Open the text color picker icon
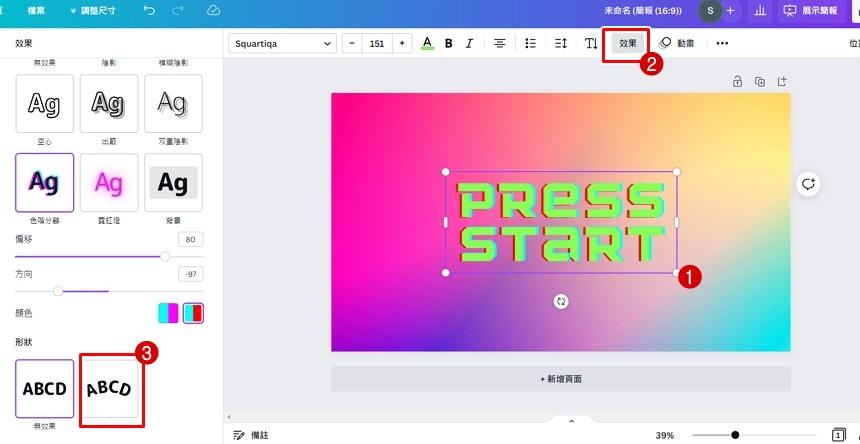This screenshot has width=860, height=444. pyautogui.click(x=427, y=43)
